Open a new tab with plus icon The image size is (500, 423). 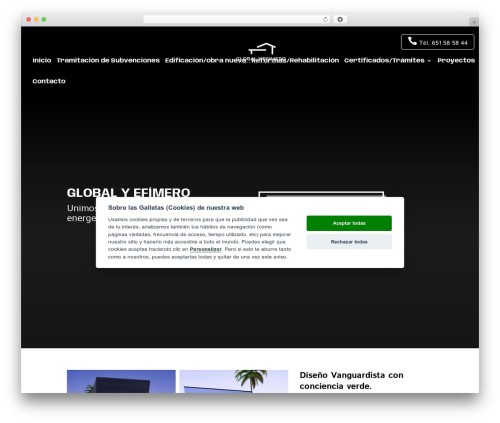click(x=474, y=22)
